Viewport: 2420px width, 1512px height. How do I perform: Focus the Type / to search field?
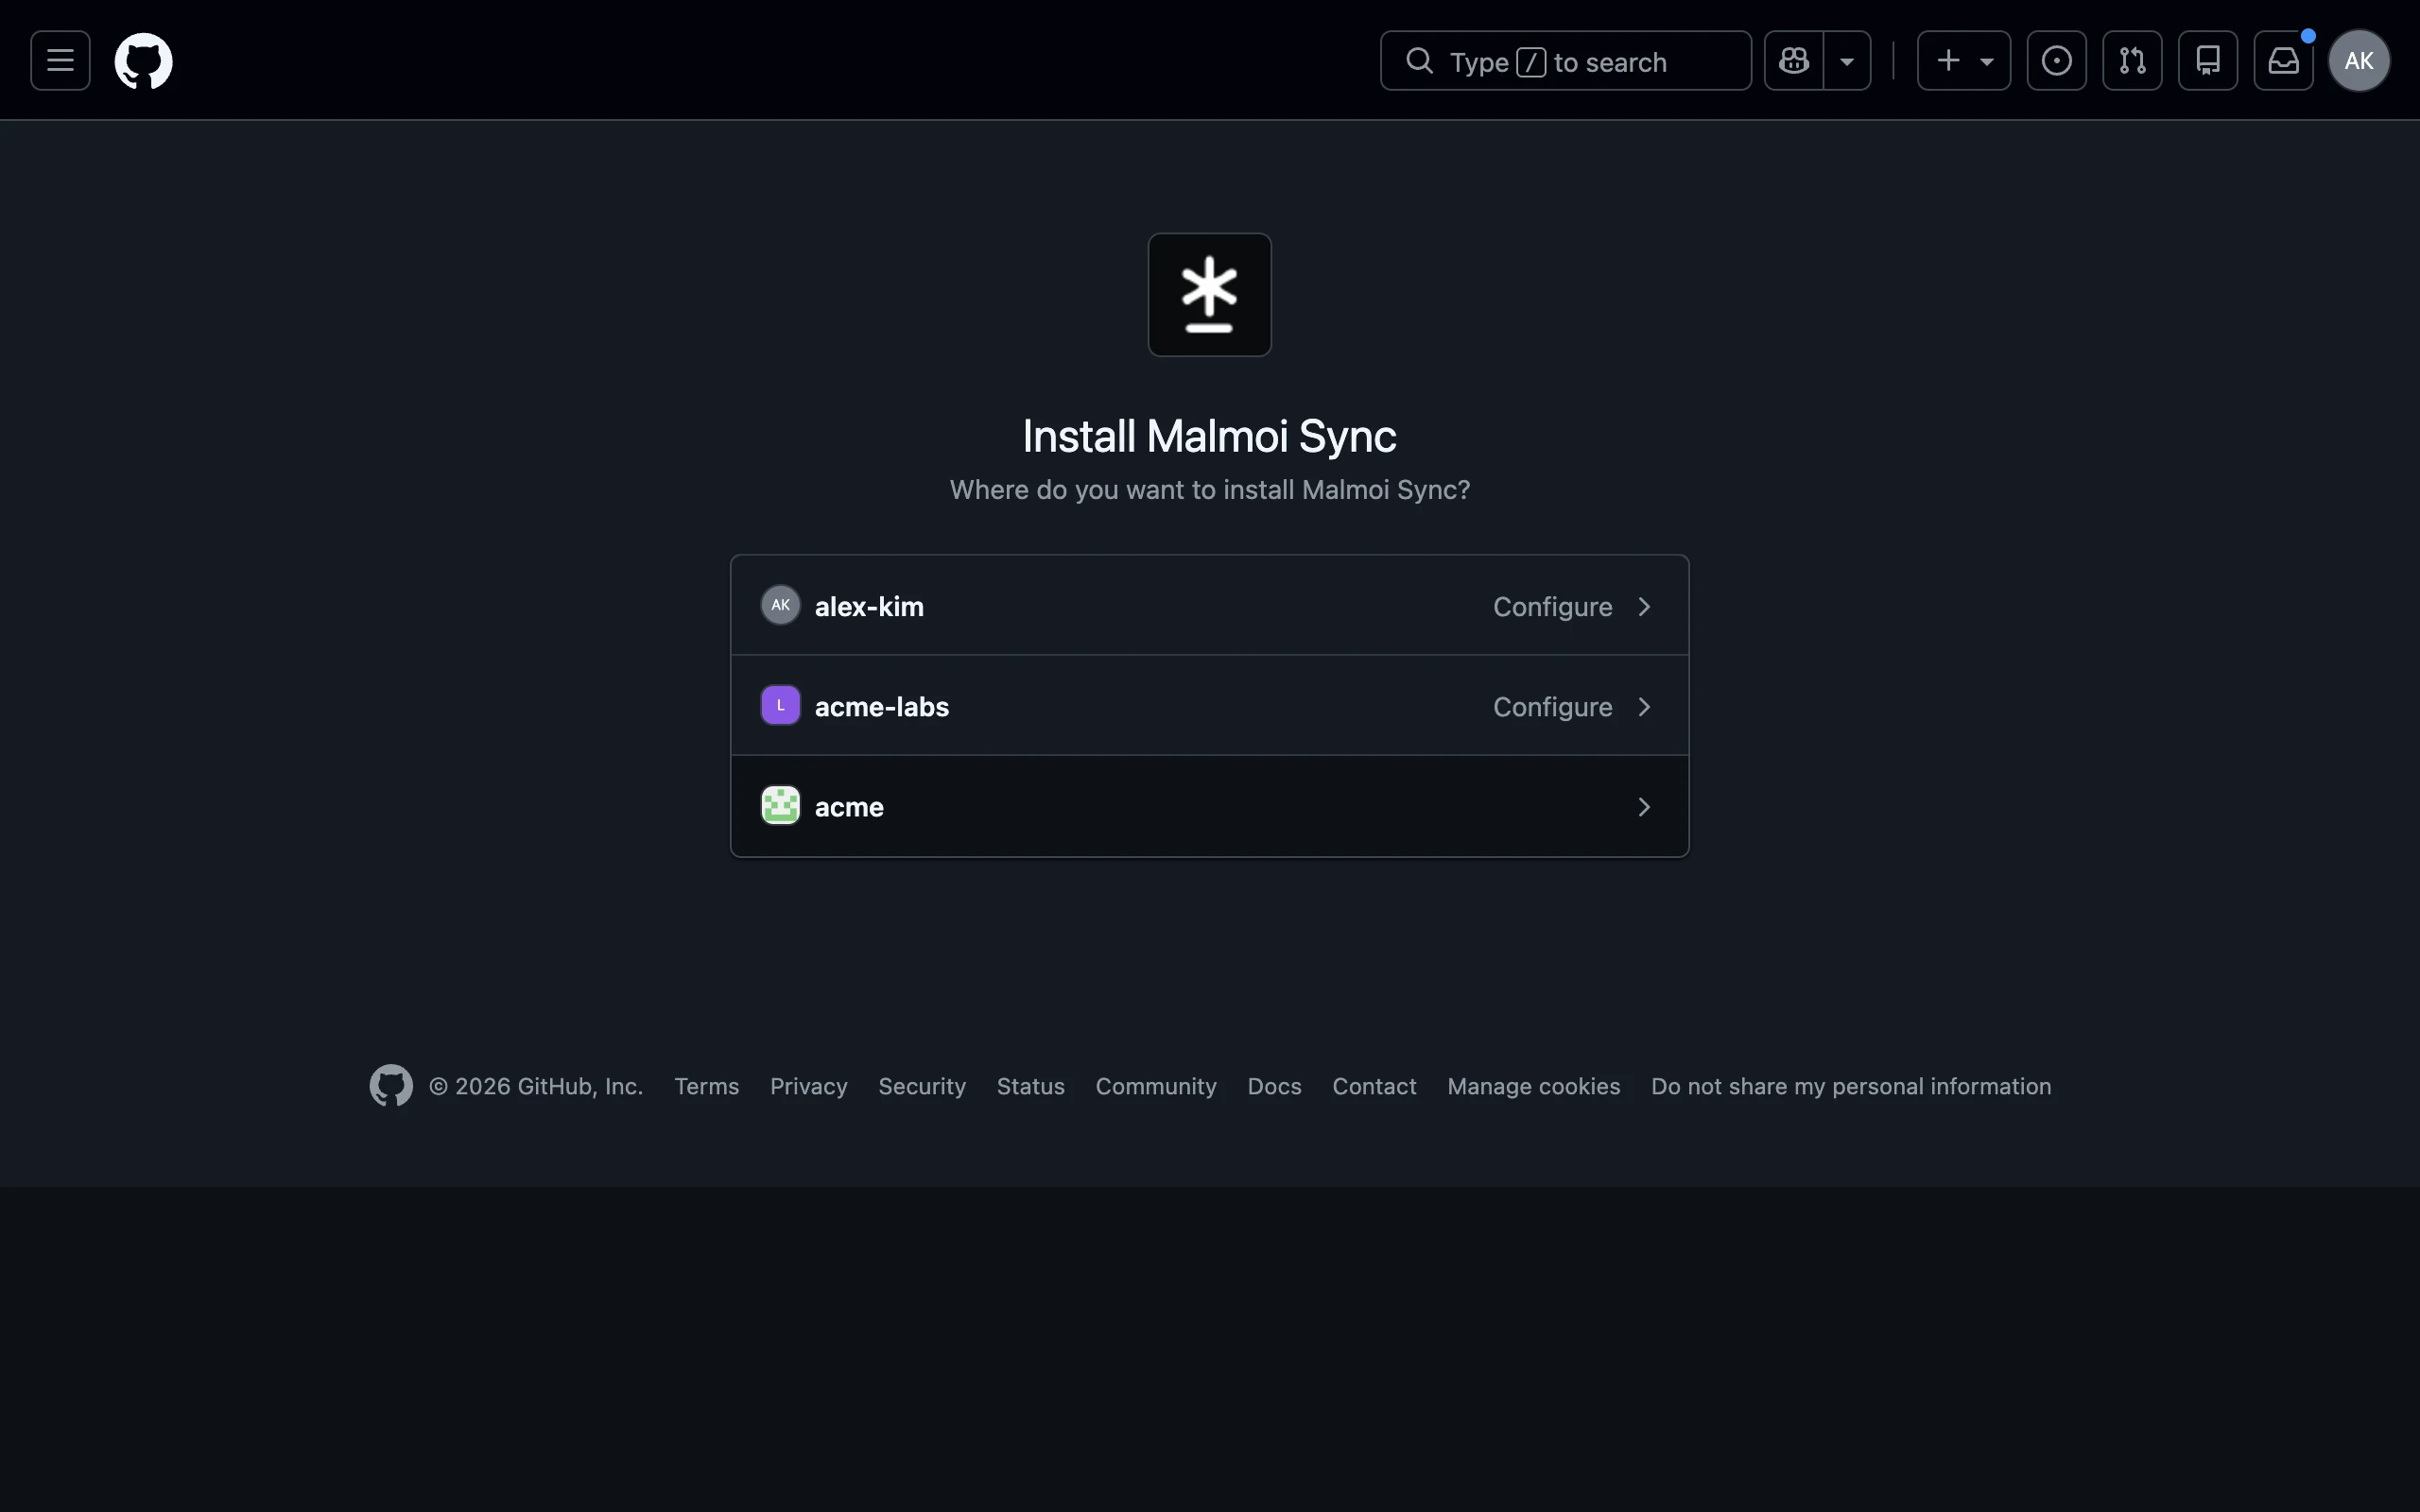[1566, 61]
